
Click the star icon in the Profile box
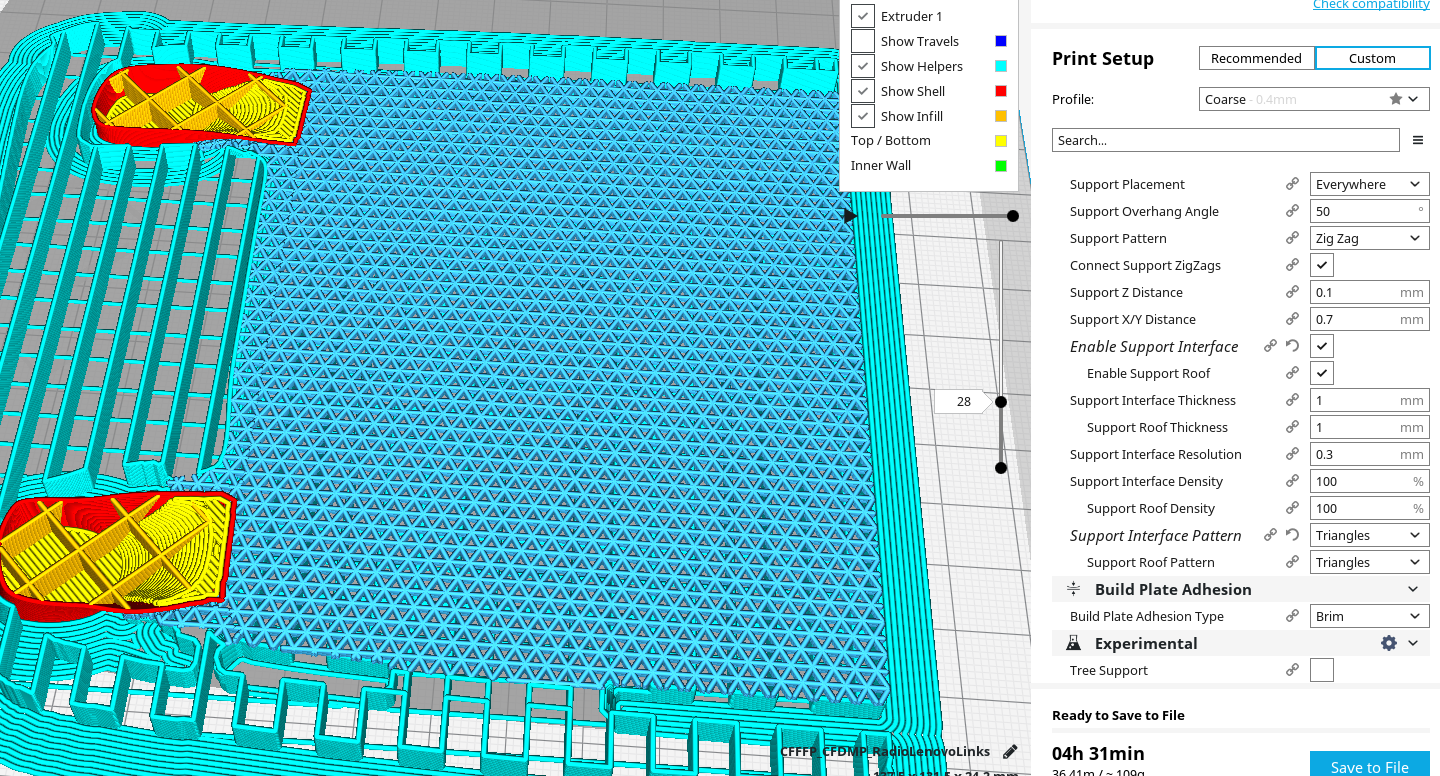1396,99
